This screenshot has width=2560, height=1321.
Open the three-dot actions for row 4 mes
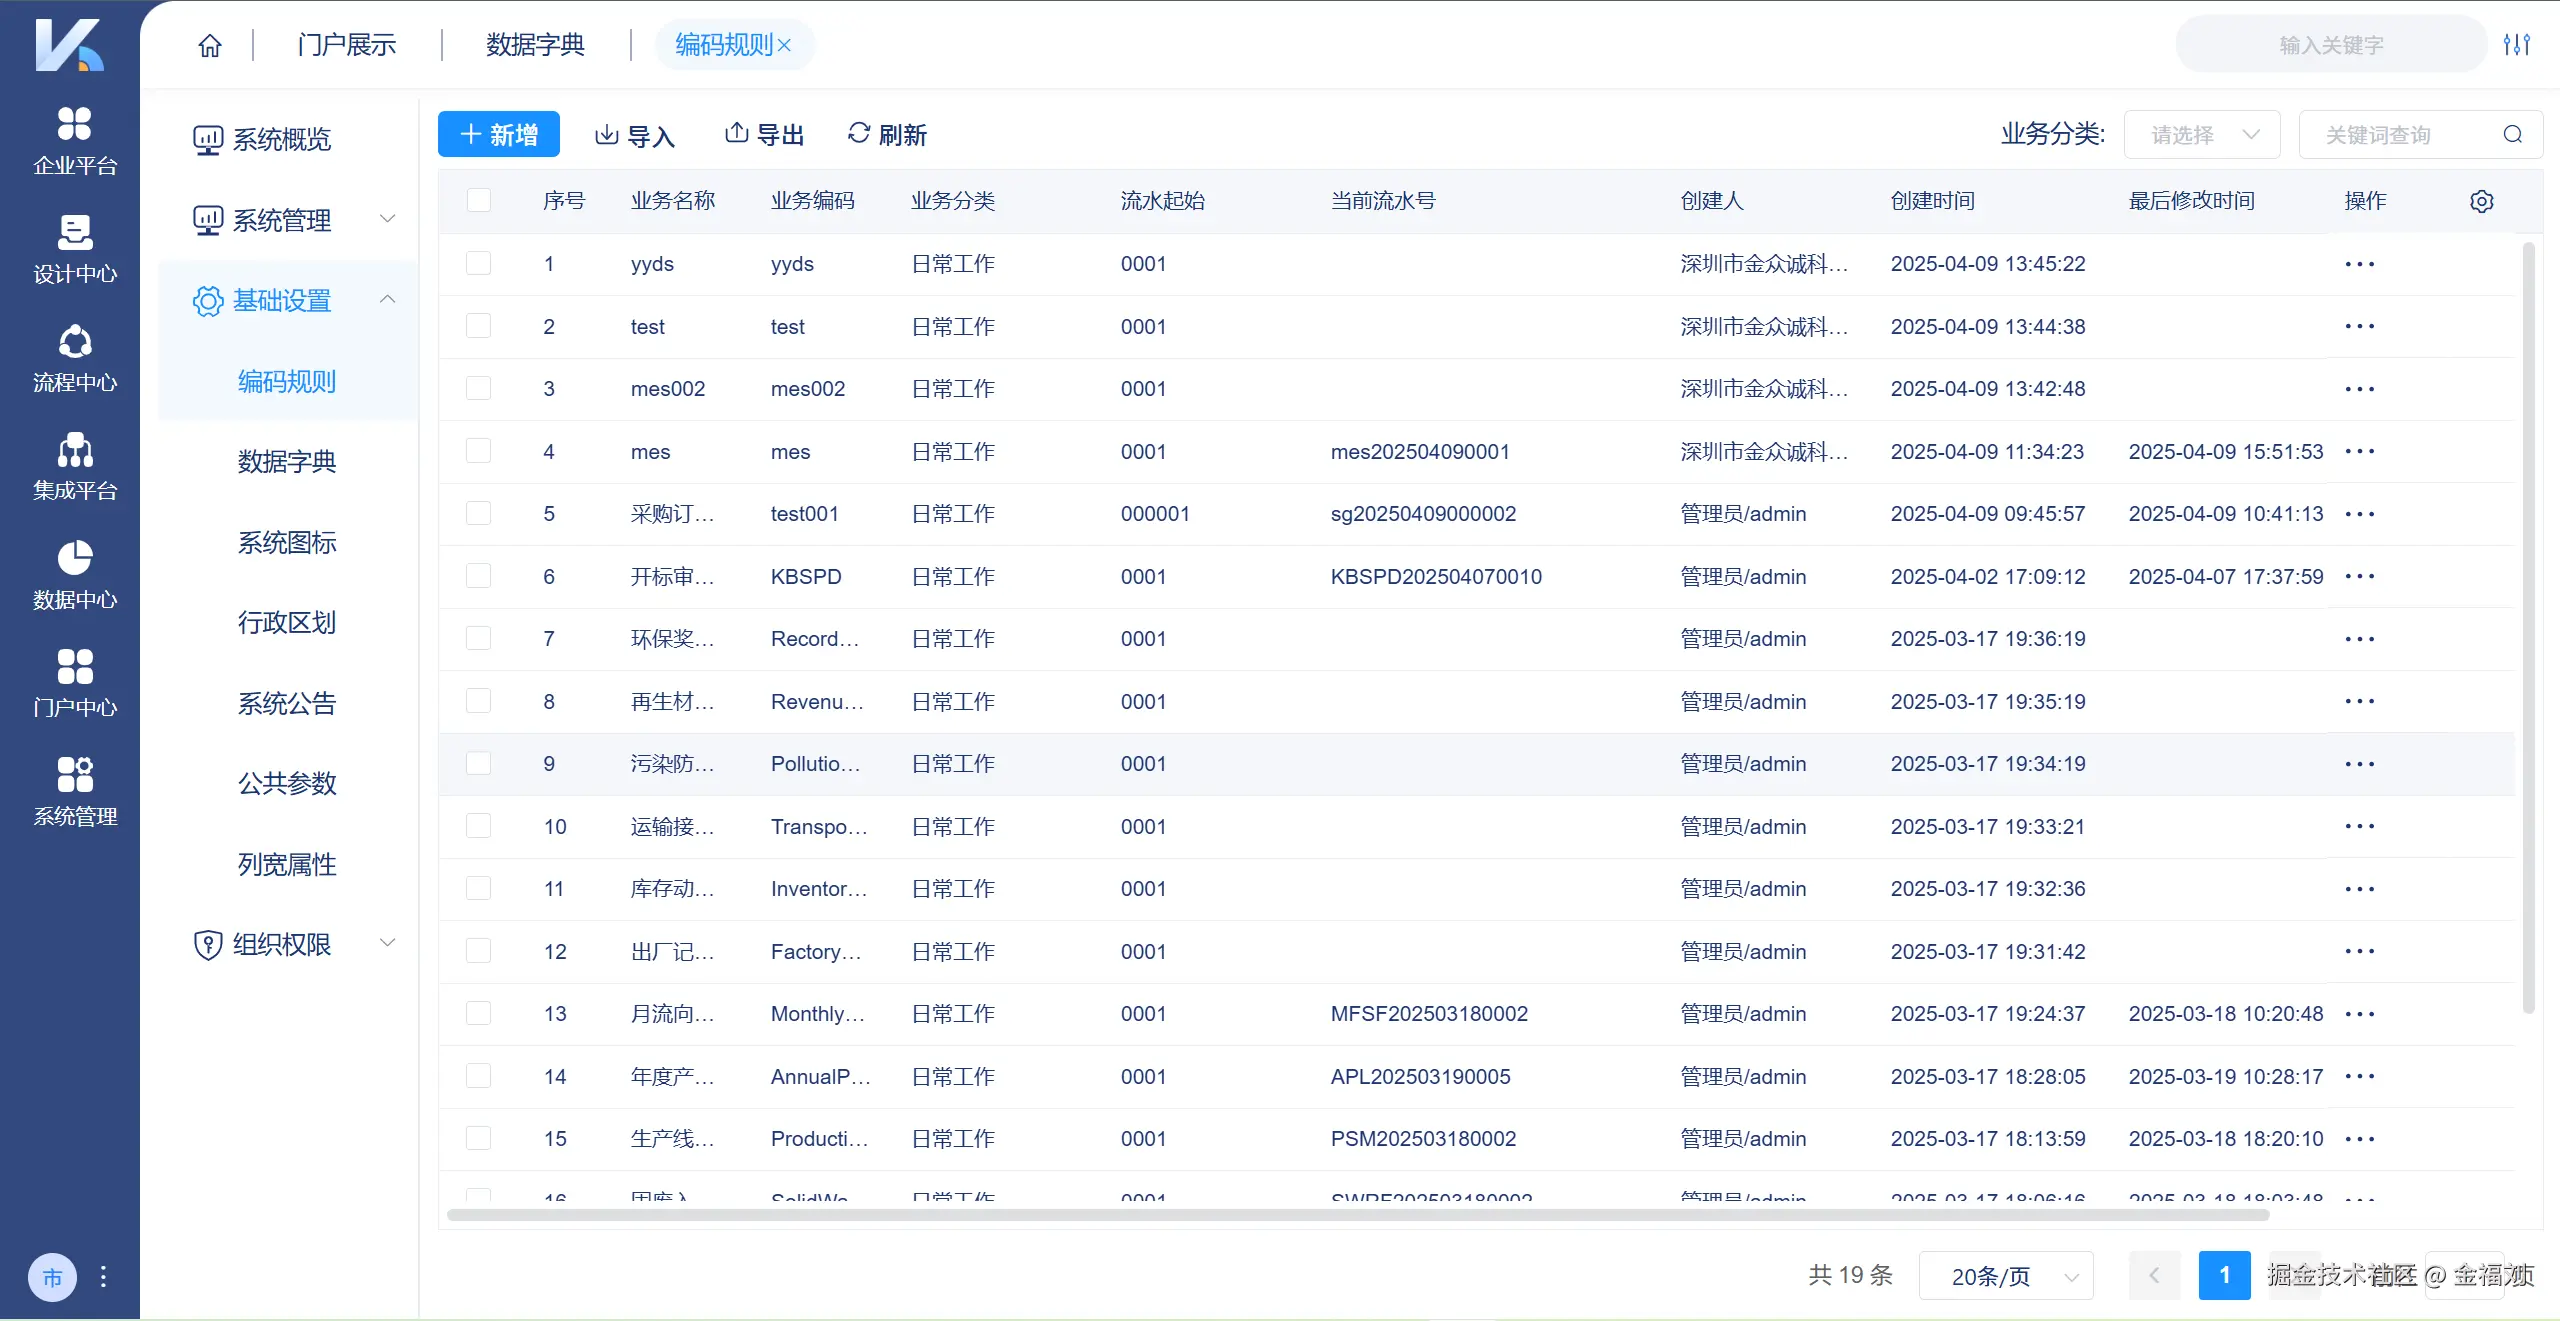(2359, 452)
